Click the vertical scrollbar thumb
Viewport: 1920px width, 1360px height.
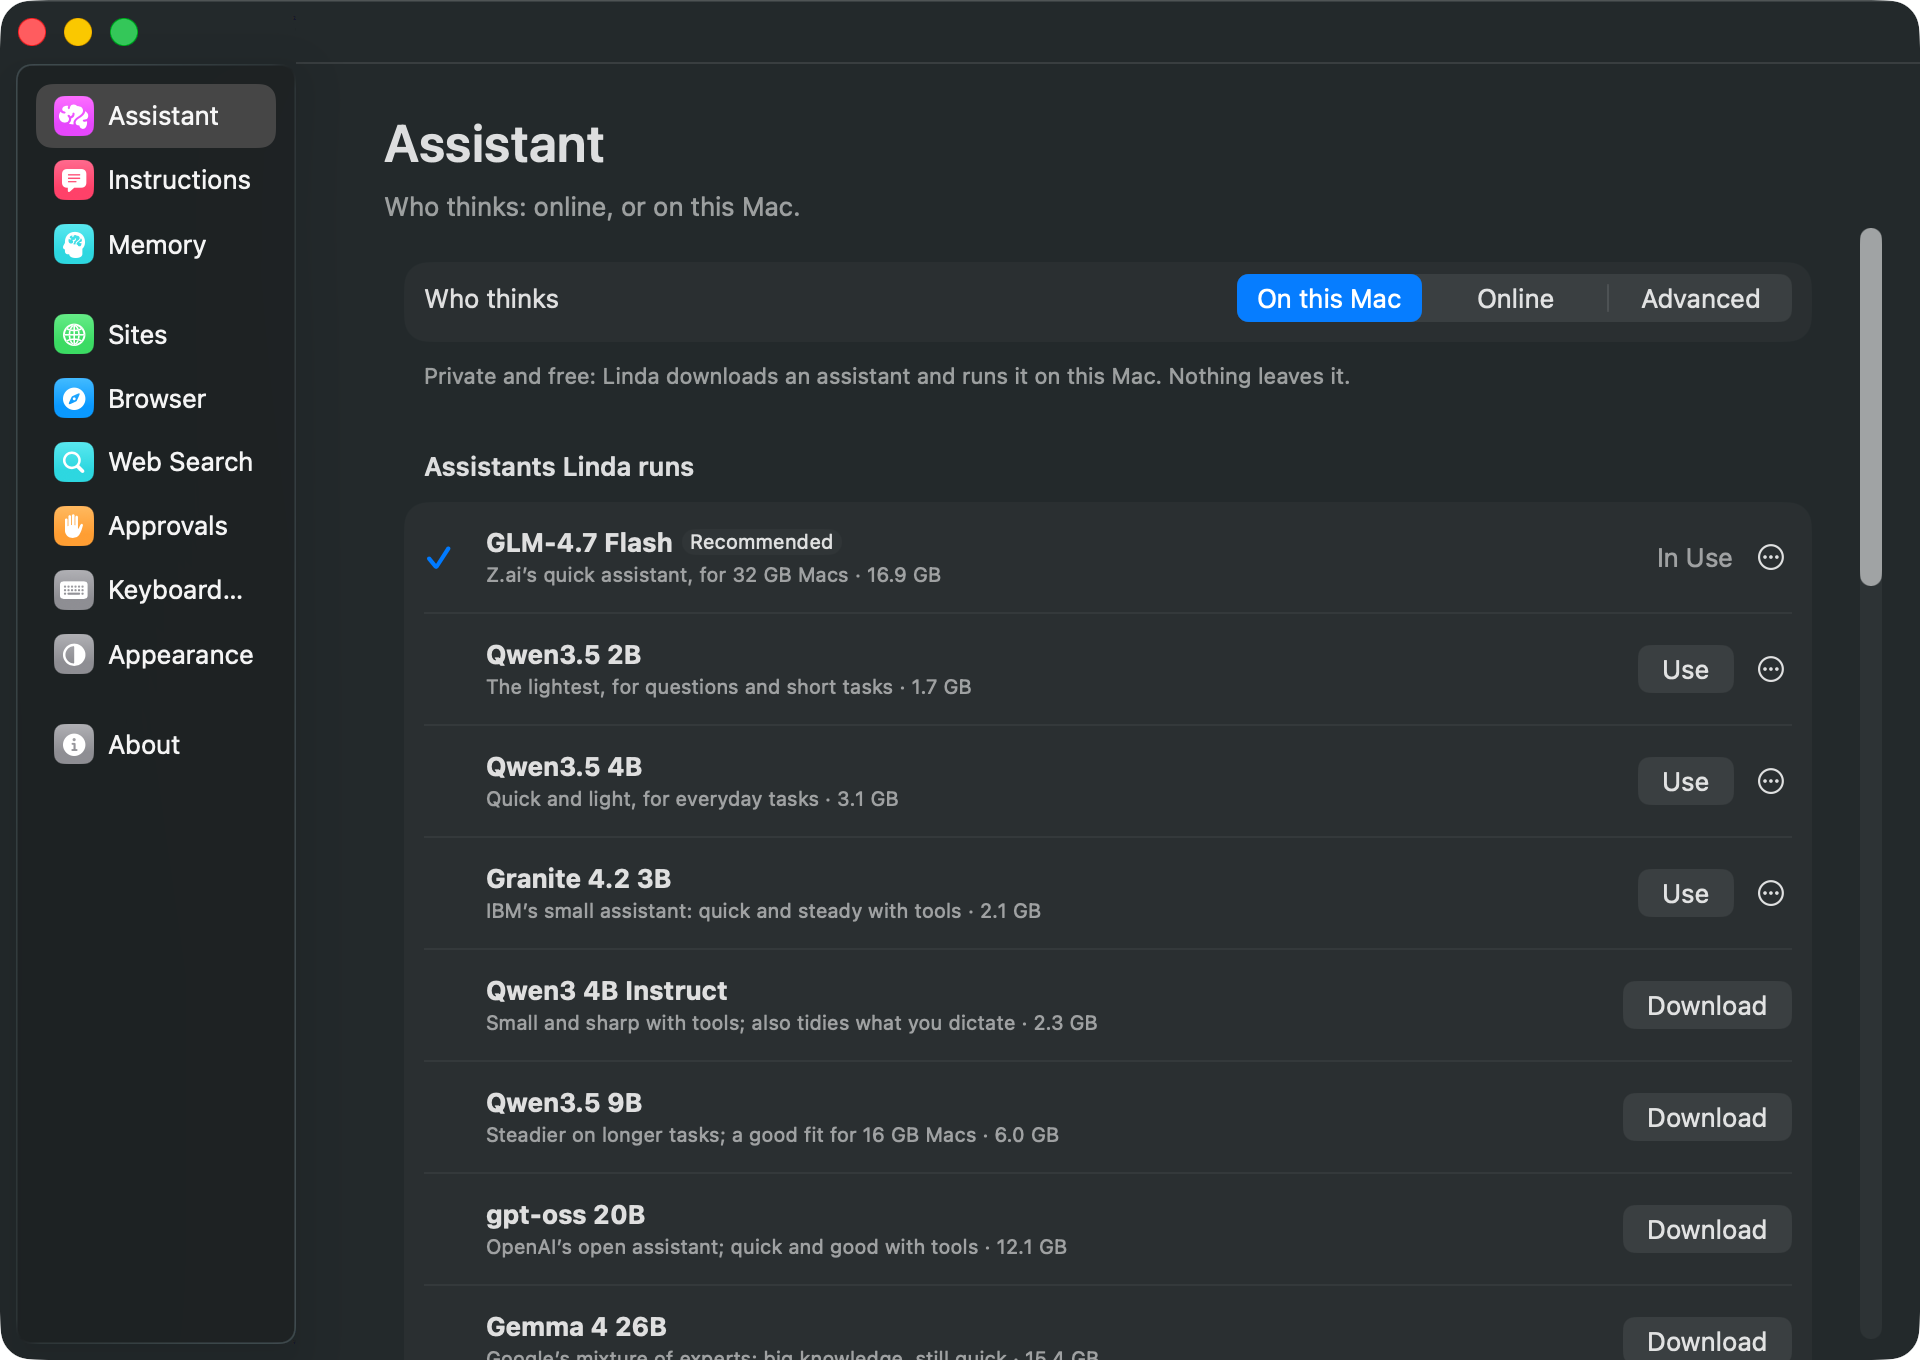1870,407
